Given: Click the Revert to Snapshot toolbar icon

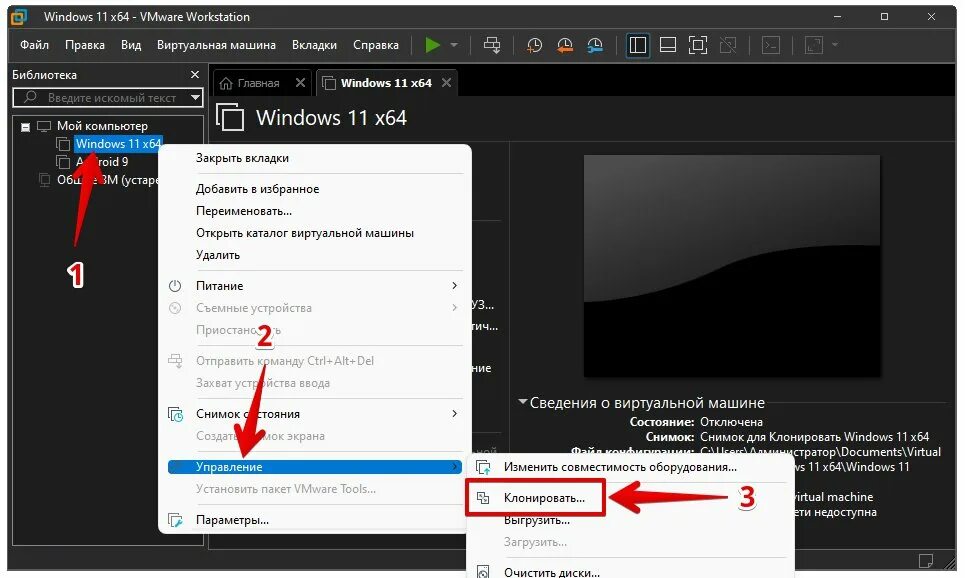Looking at the screenshot, I should click(564, 45).
